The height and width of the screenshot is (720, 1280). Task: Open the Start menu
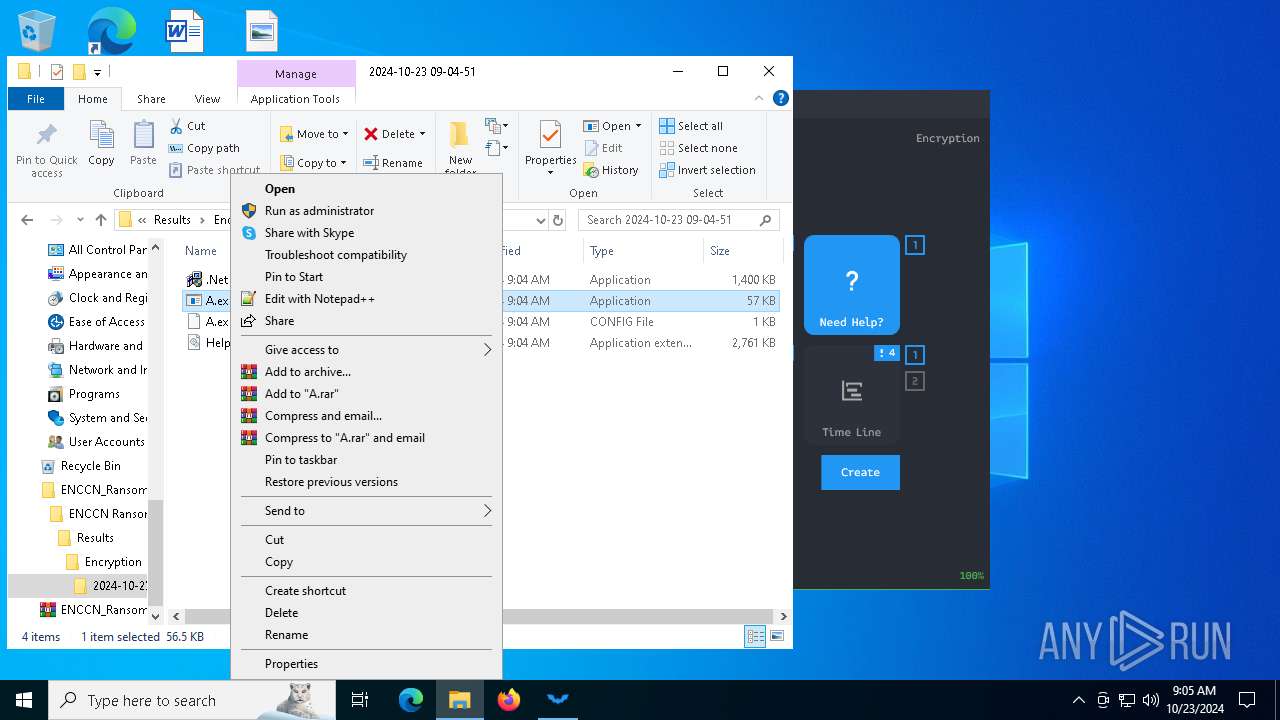click(x=24, y=700)
